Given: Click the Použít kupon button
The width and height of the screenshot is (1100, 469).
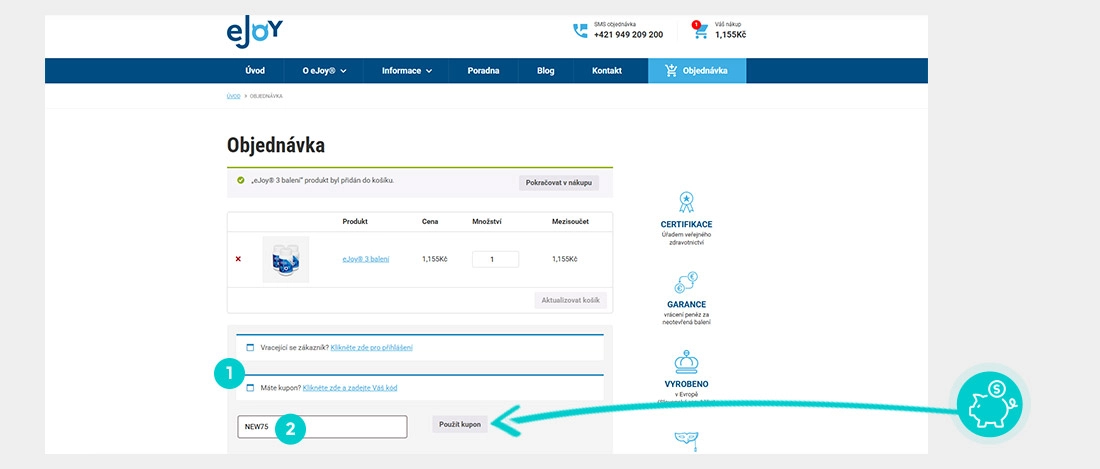Looking at the screenshot, I should pos(460,425).
